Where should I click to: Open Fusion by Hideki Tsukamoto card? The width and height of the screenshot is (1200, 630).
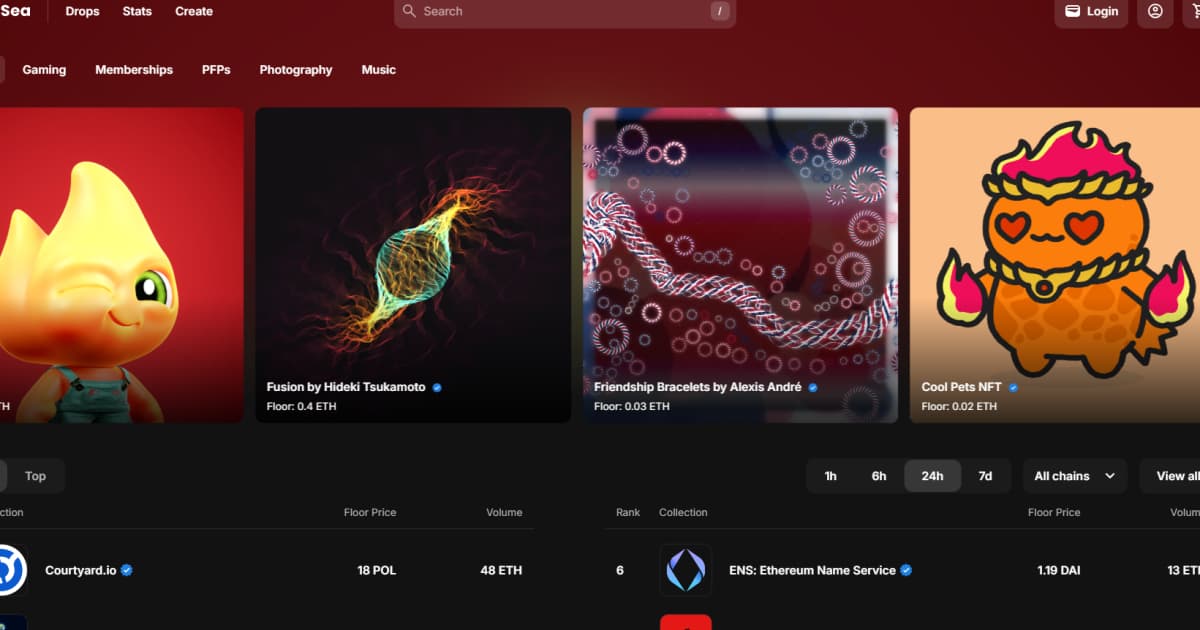click(x=413, y=265)
